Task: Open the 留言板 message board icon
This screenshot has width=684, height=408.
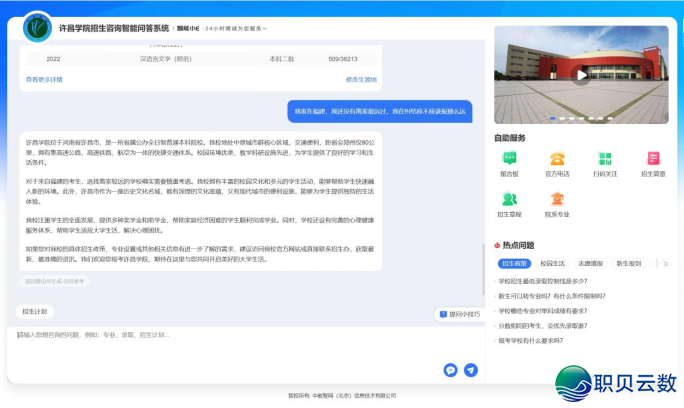Action: tap(509, 159)
